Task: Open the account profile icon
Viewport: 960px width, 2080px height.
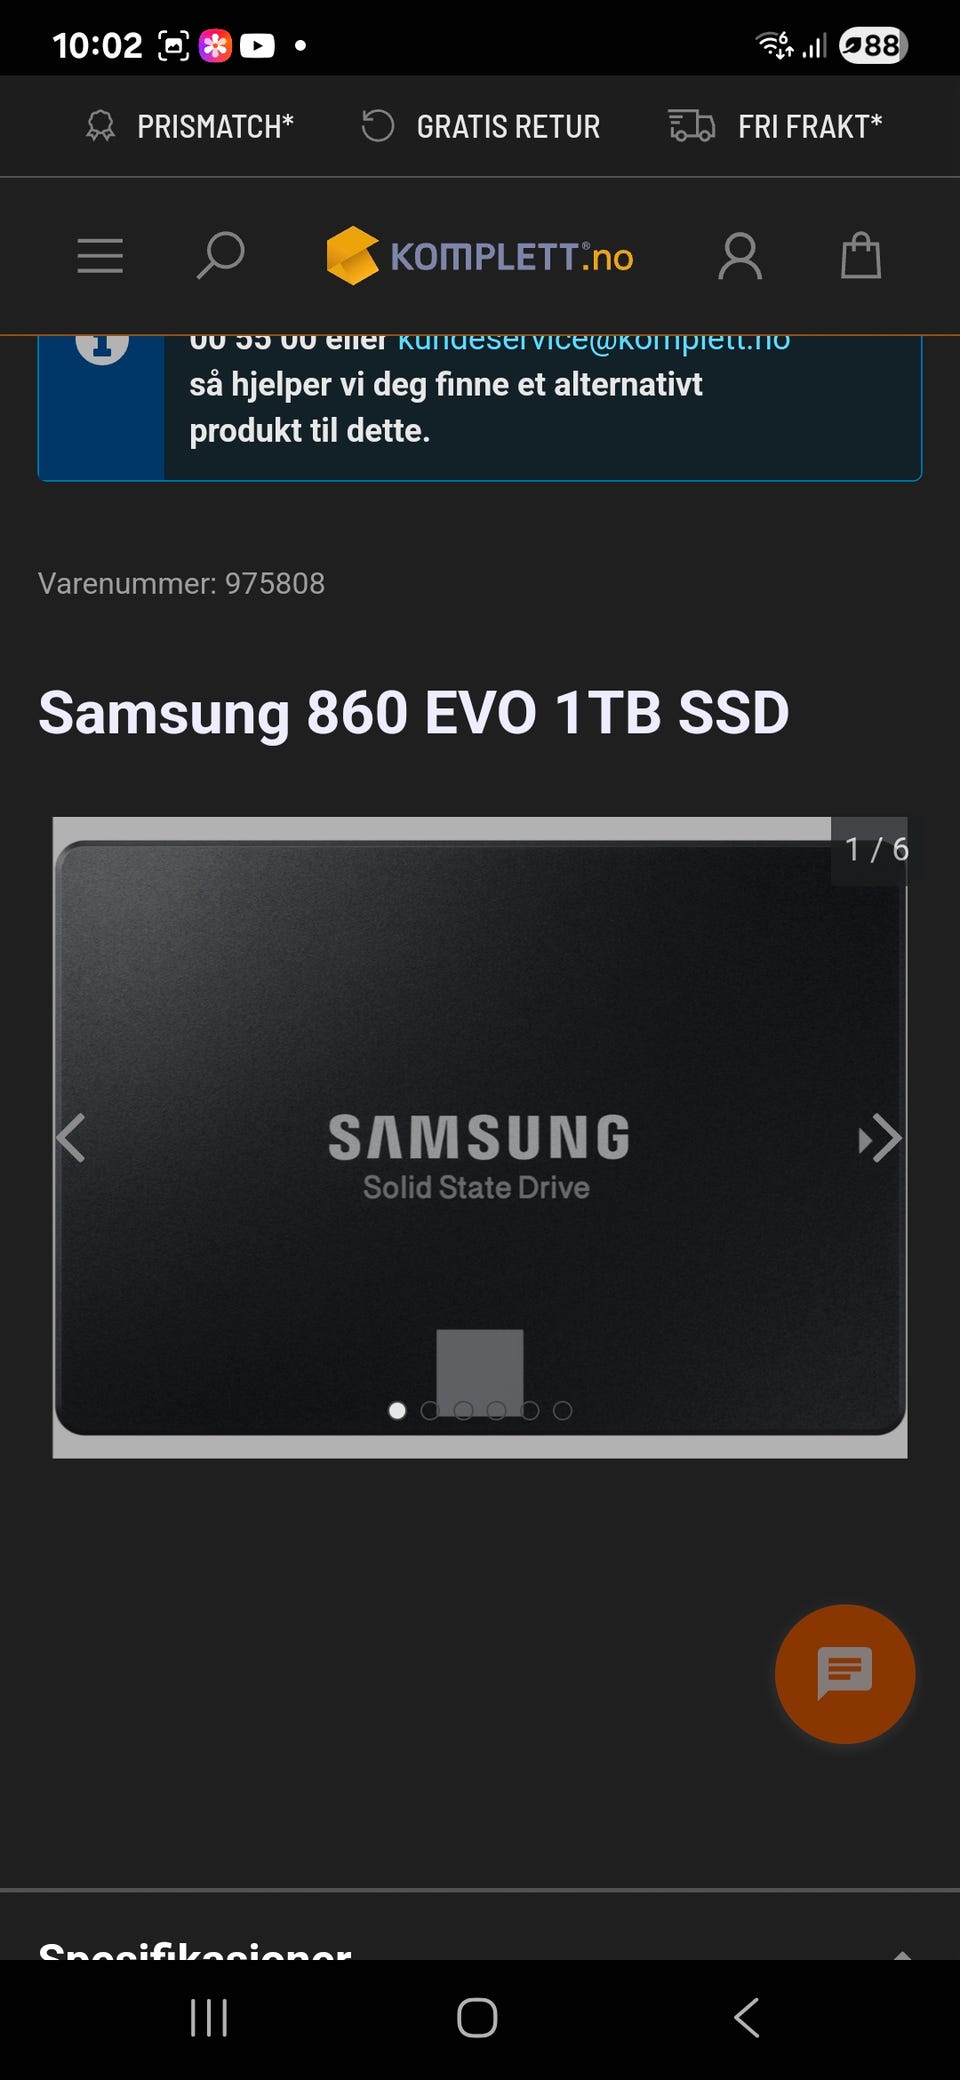Action: (740, 256)
